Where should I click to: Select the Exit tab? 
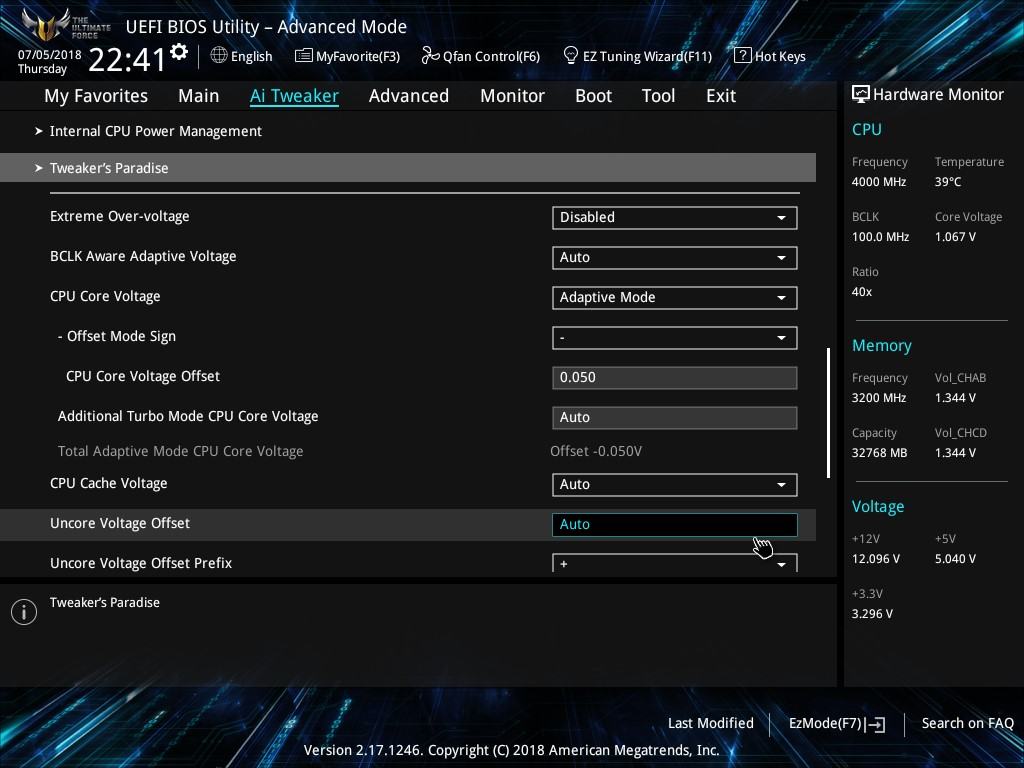[x=721, y=96]
